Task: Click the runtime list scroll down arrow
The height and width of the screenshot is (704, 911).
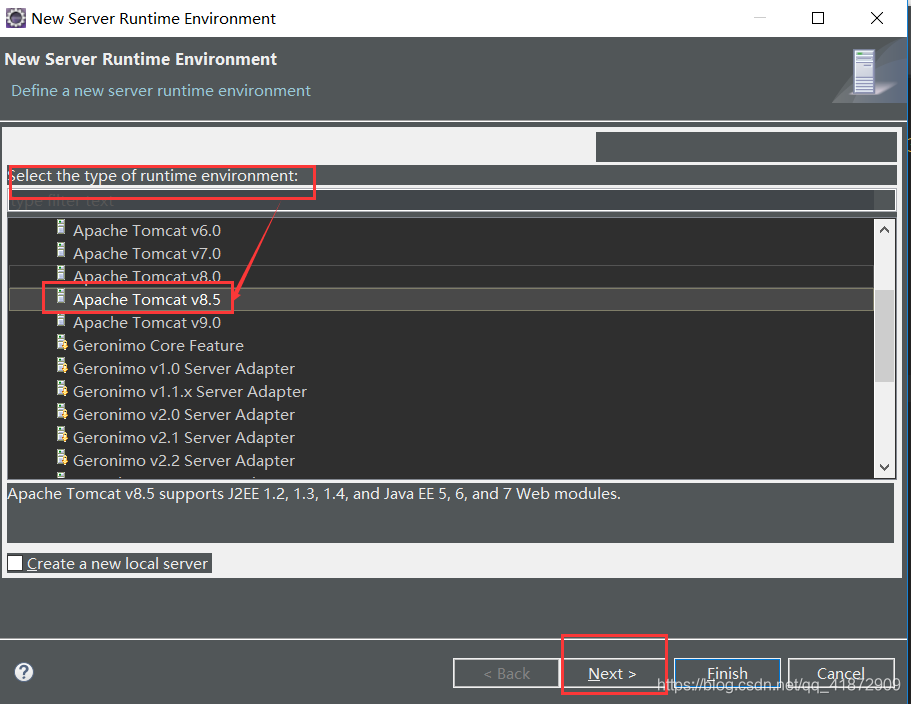Action: (x=884, y=467)
